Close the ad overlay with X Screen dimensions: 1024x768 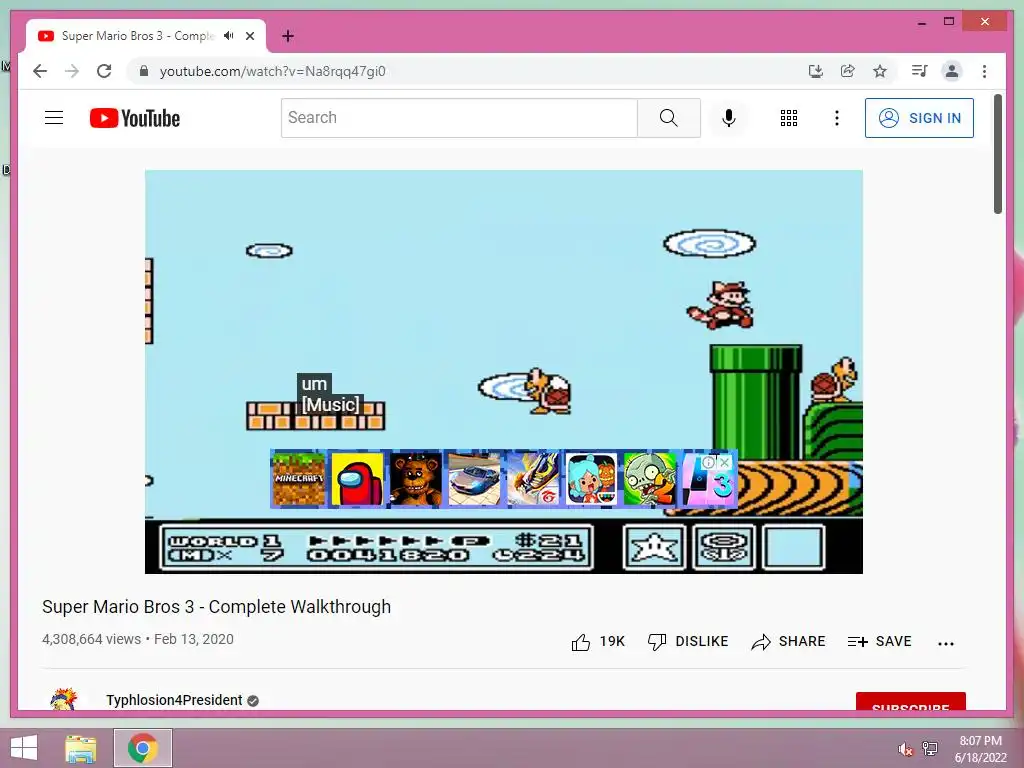724,462
